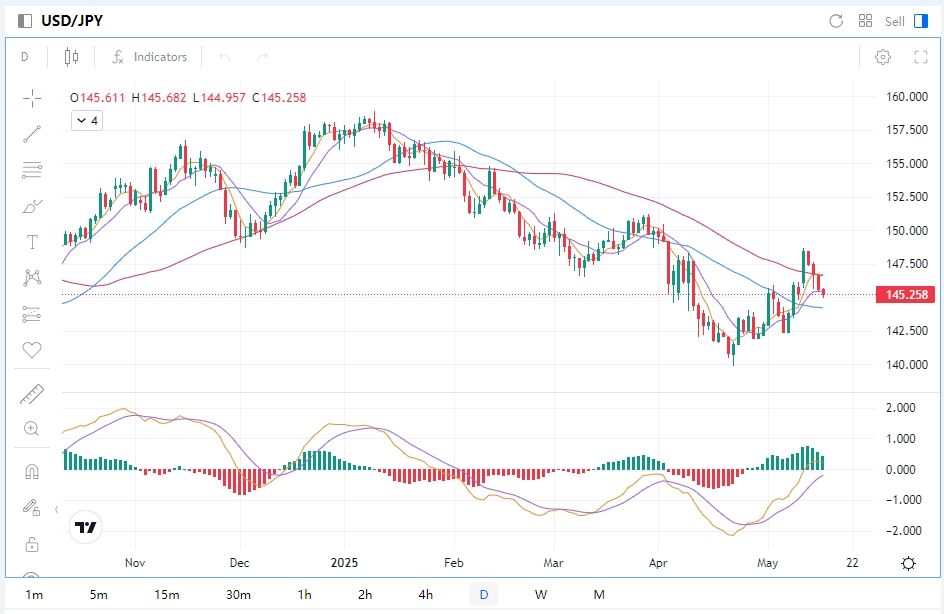Click the 2025 label on time axis

pos(344,563)
